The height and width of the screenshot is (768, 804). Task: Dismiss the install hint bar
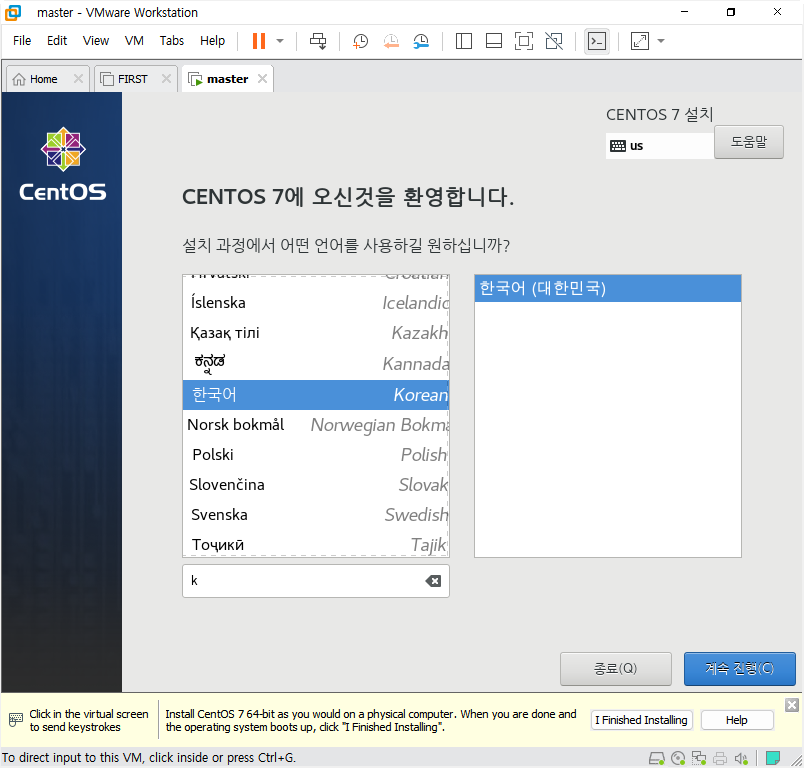tap(792, 705)
